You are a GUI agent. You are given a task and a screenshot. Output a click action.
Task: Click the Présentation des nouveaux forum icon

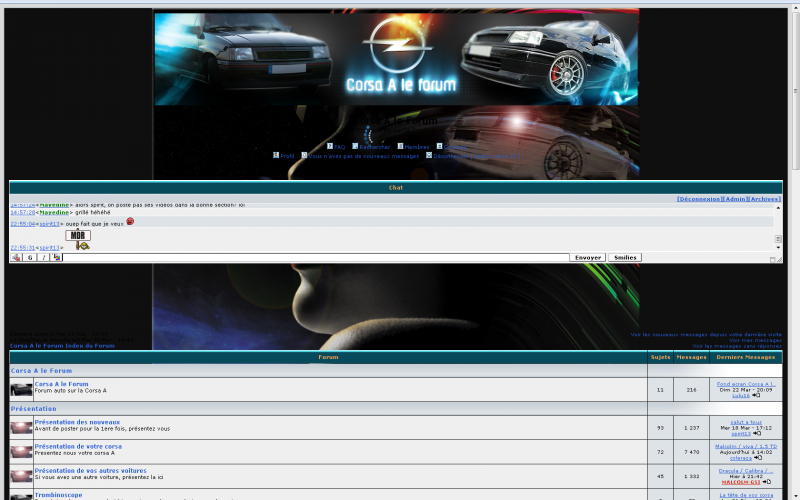coord(21,428)
